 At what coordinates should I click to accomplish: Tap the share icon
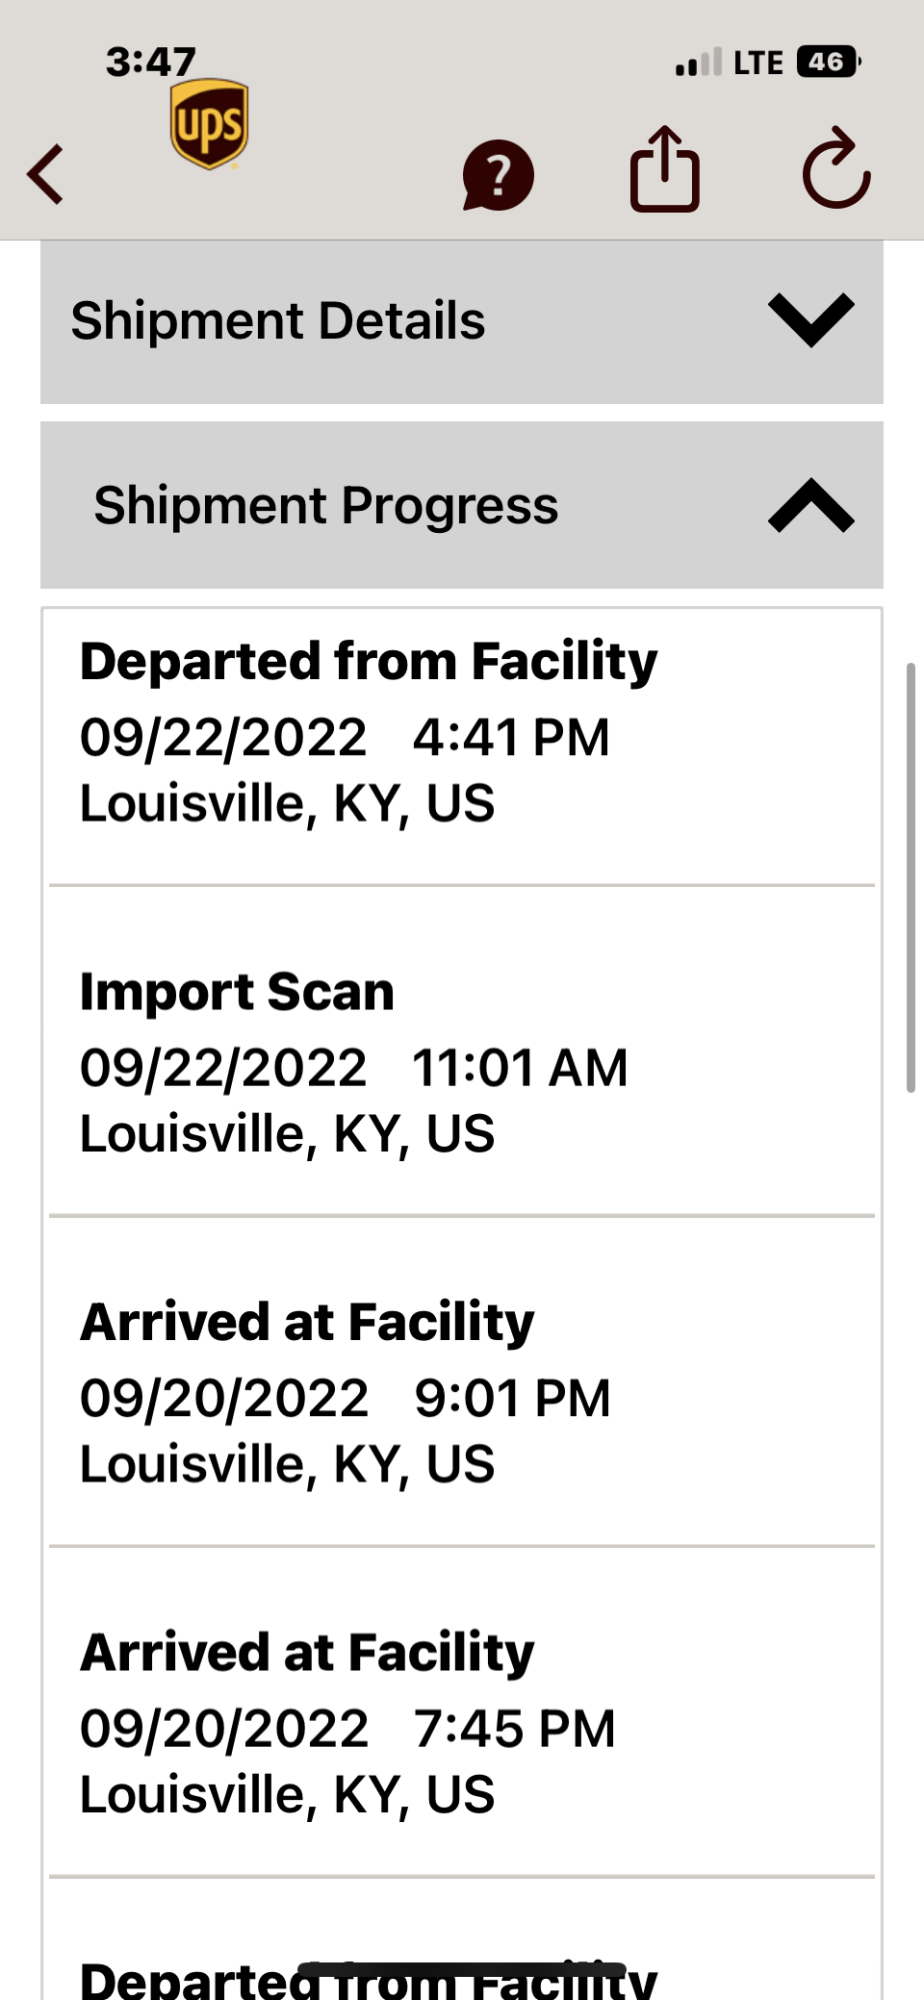(x=664, y=170)
